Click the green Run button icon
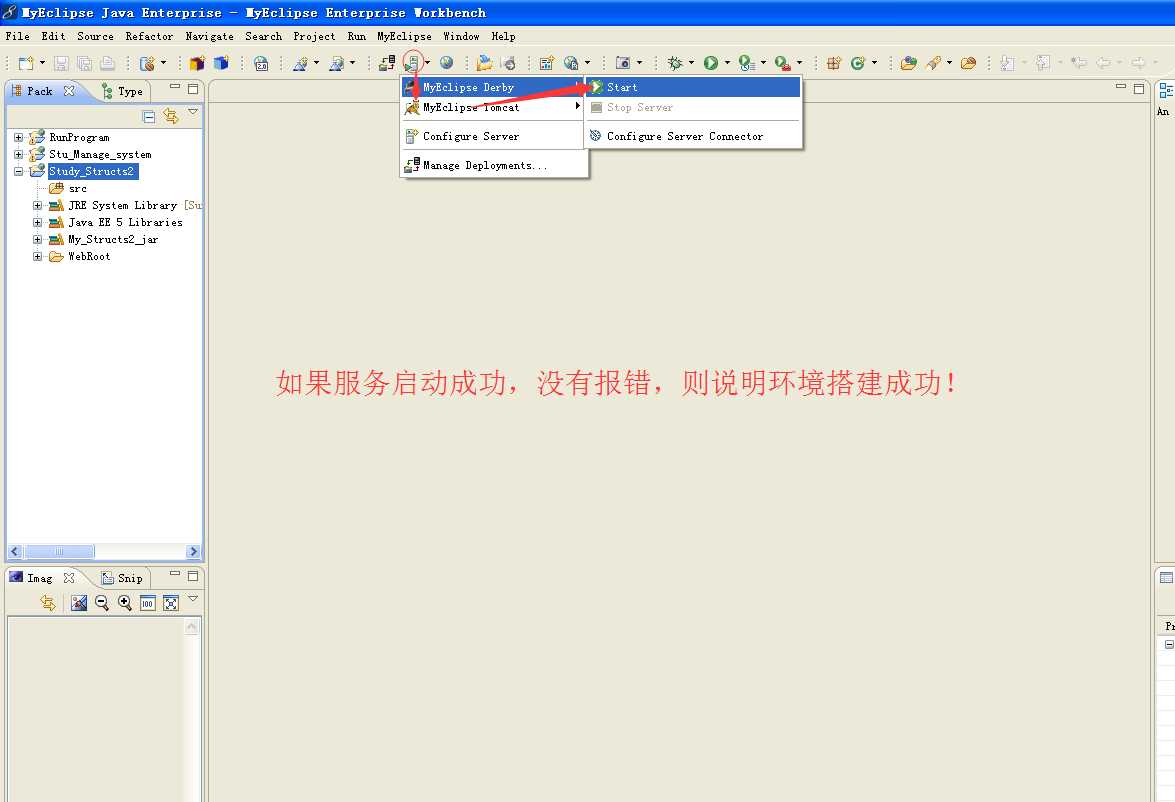 pos(711,64)
